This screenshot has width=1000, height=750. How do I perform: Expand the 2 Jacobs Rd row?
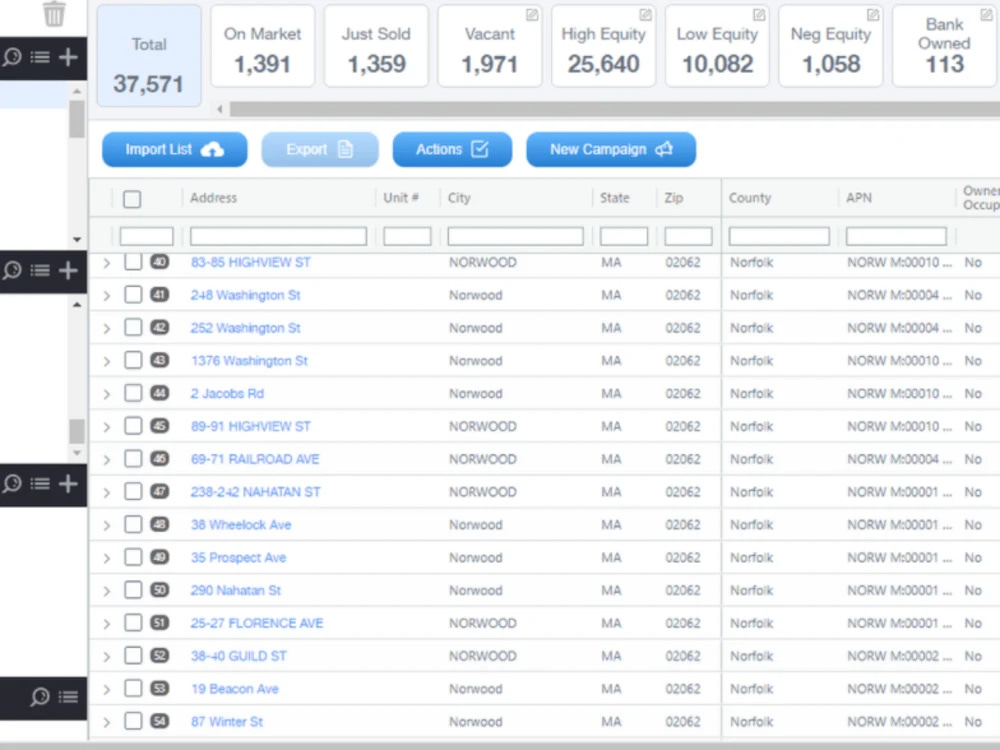[x=107, y=394]
